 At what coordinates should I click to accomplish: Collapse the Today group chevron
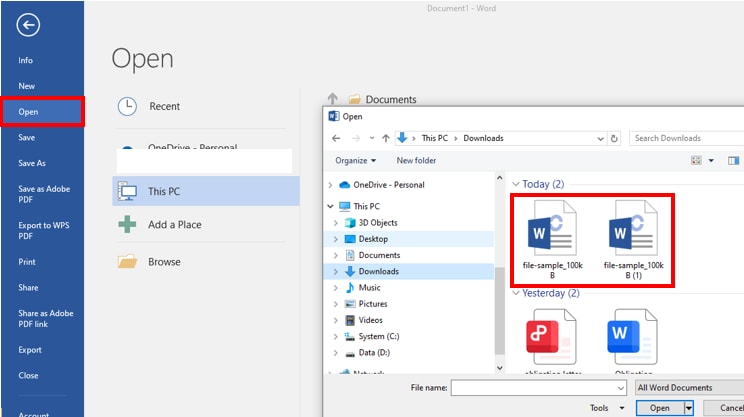pos(516,184)
